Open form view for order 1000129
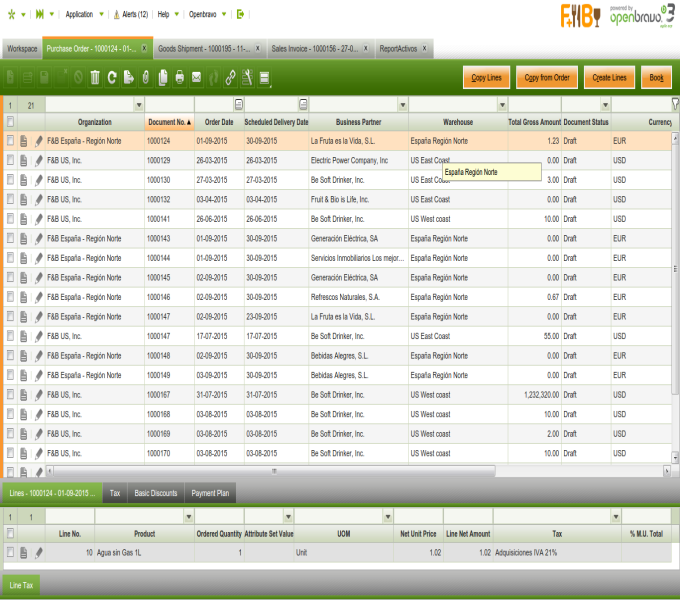Screen dimensions: 680x600 click(x=24, y=161)
